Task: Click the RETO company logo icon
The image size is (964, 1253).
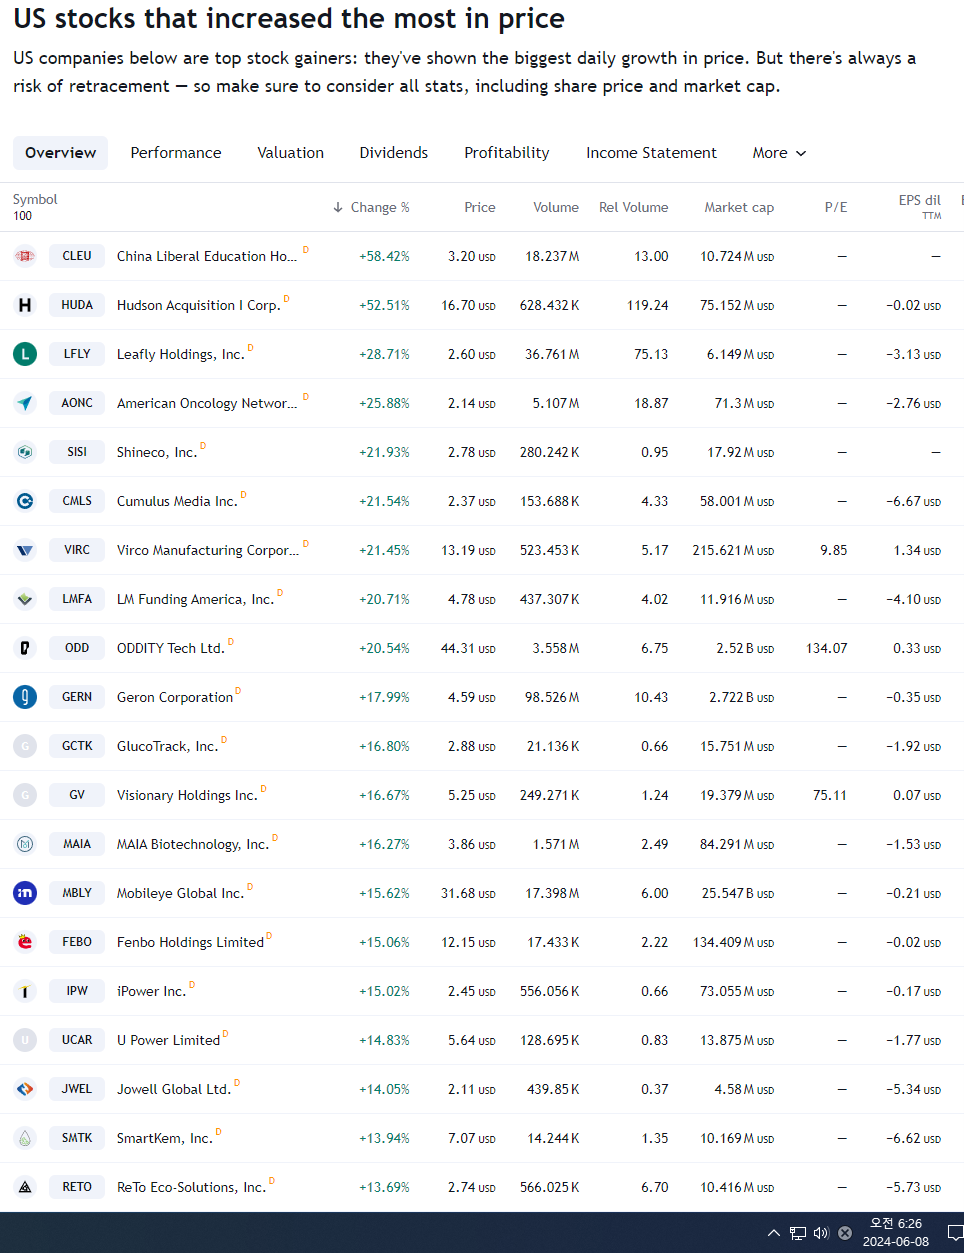Action: [25, 1187]
